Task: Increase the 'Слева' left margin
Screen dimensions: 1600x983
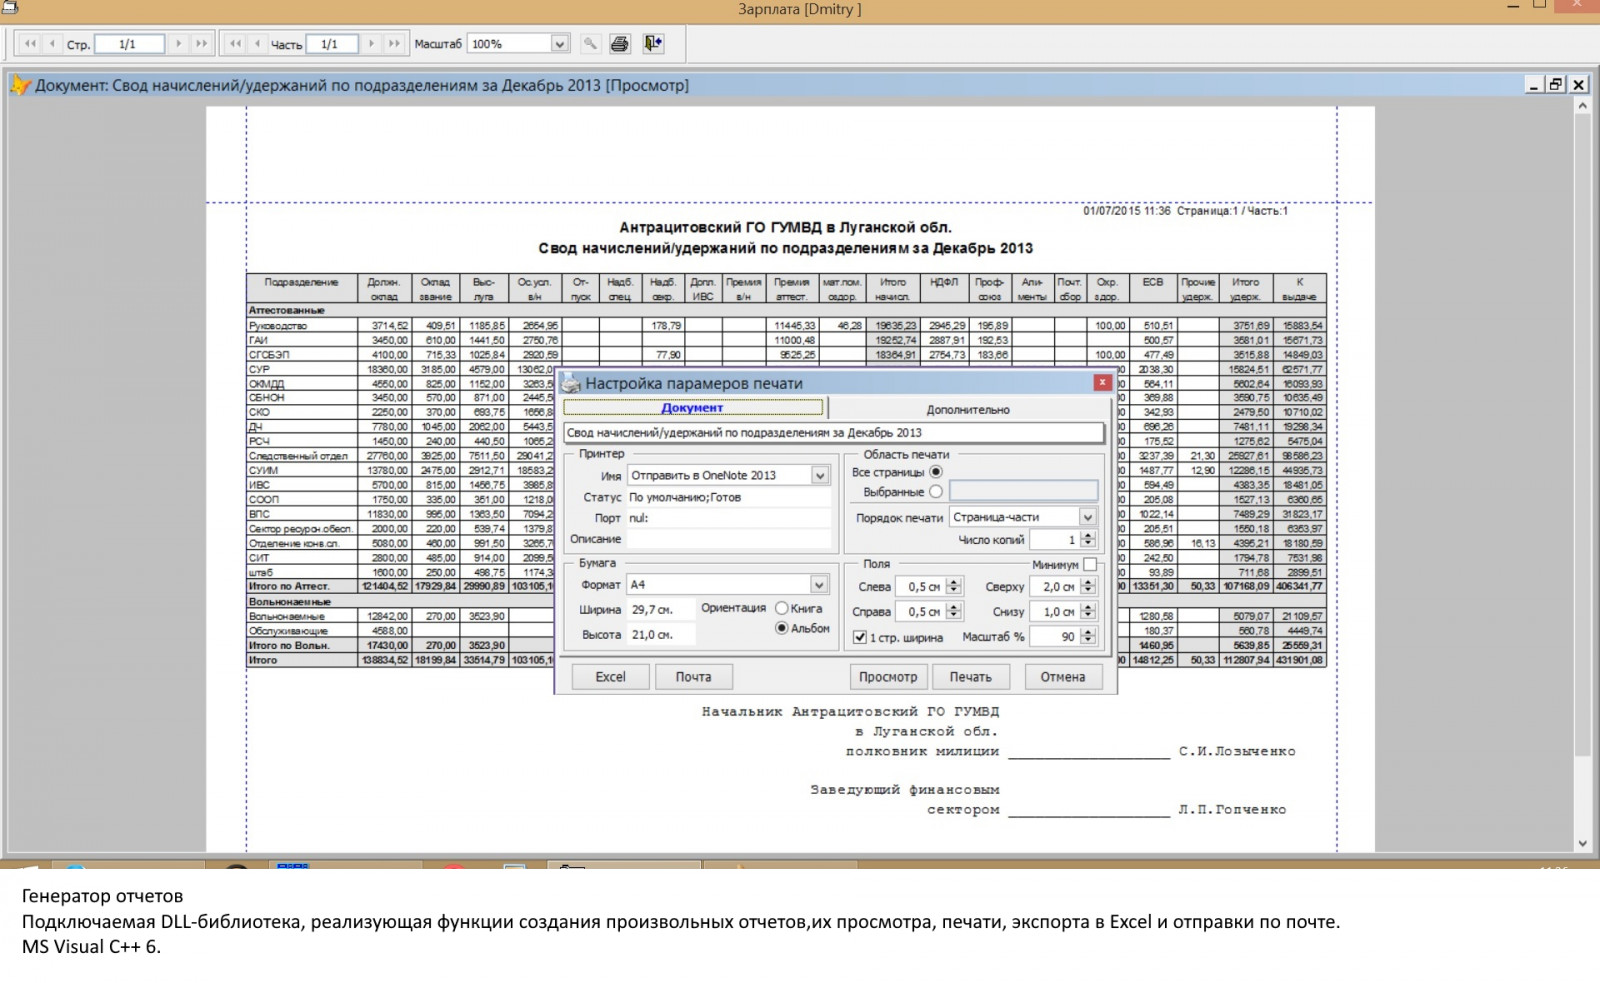Action: tap(954, 582)
